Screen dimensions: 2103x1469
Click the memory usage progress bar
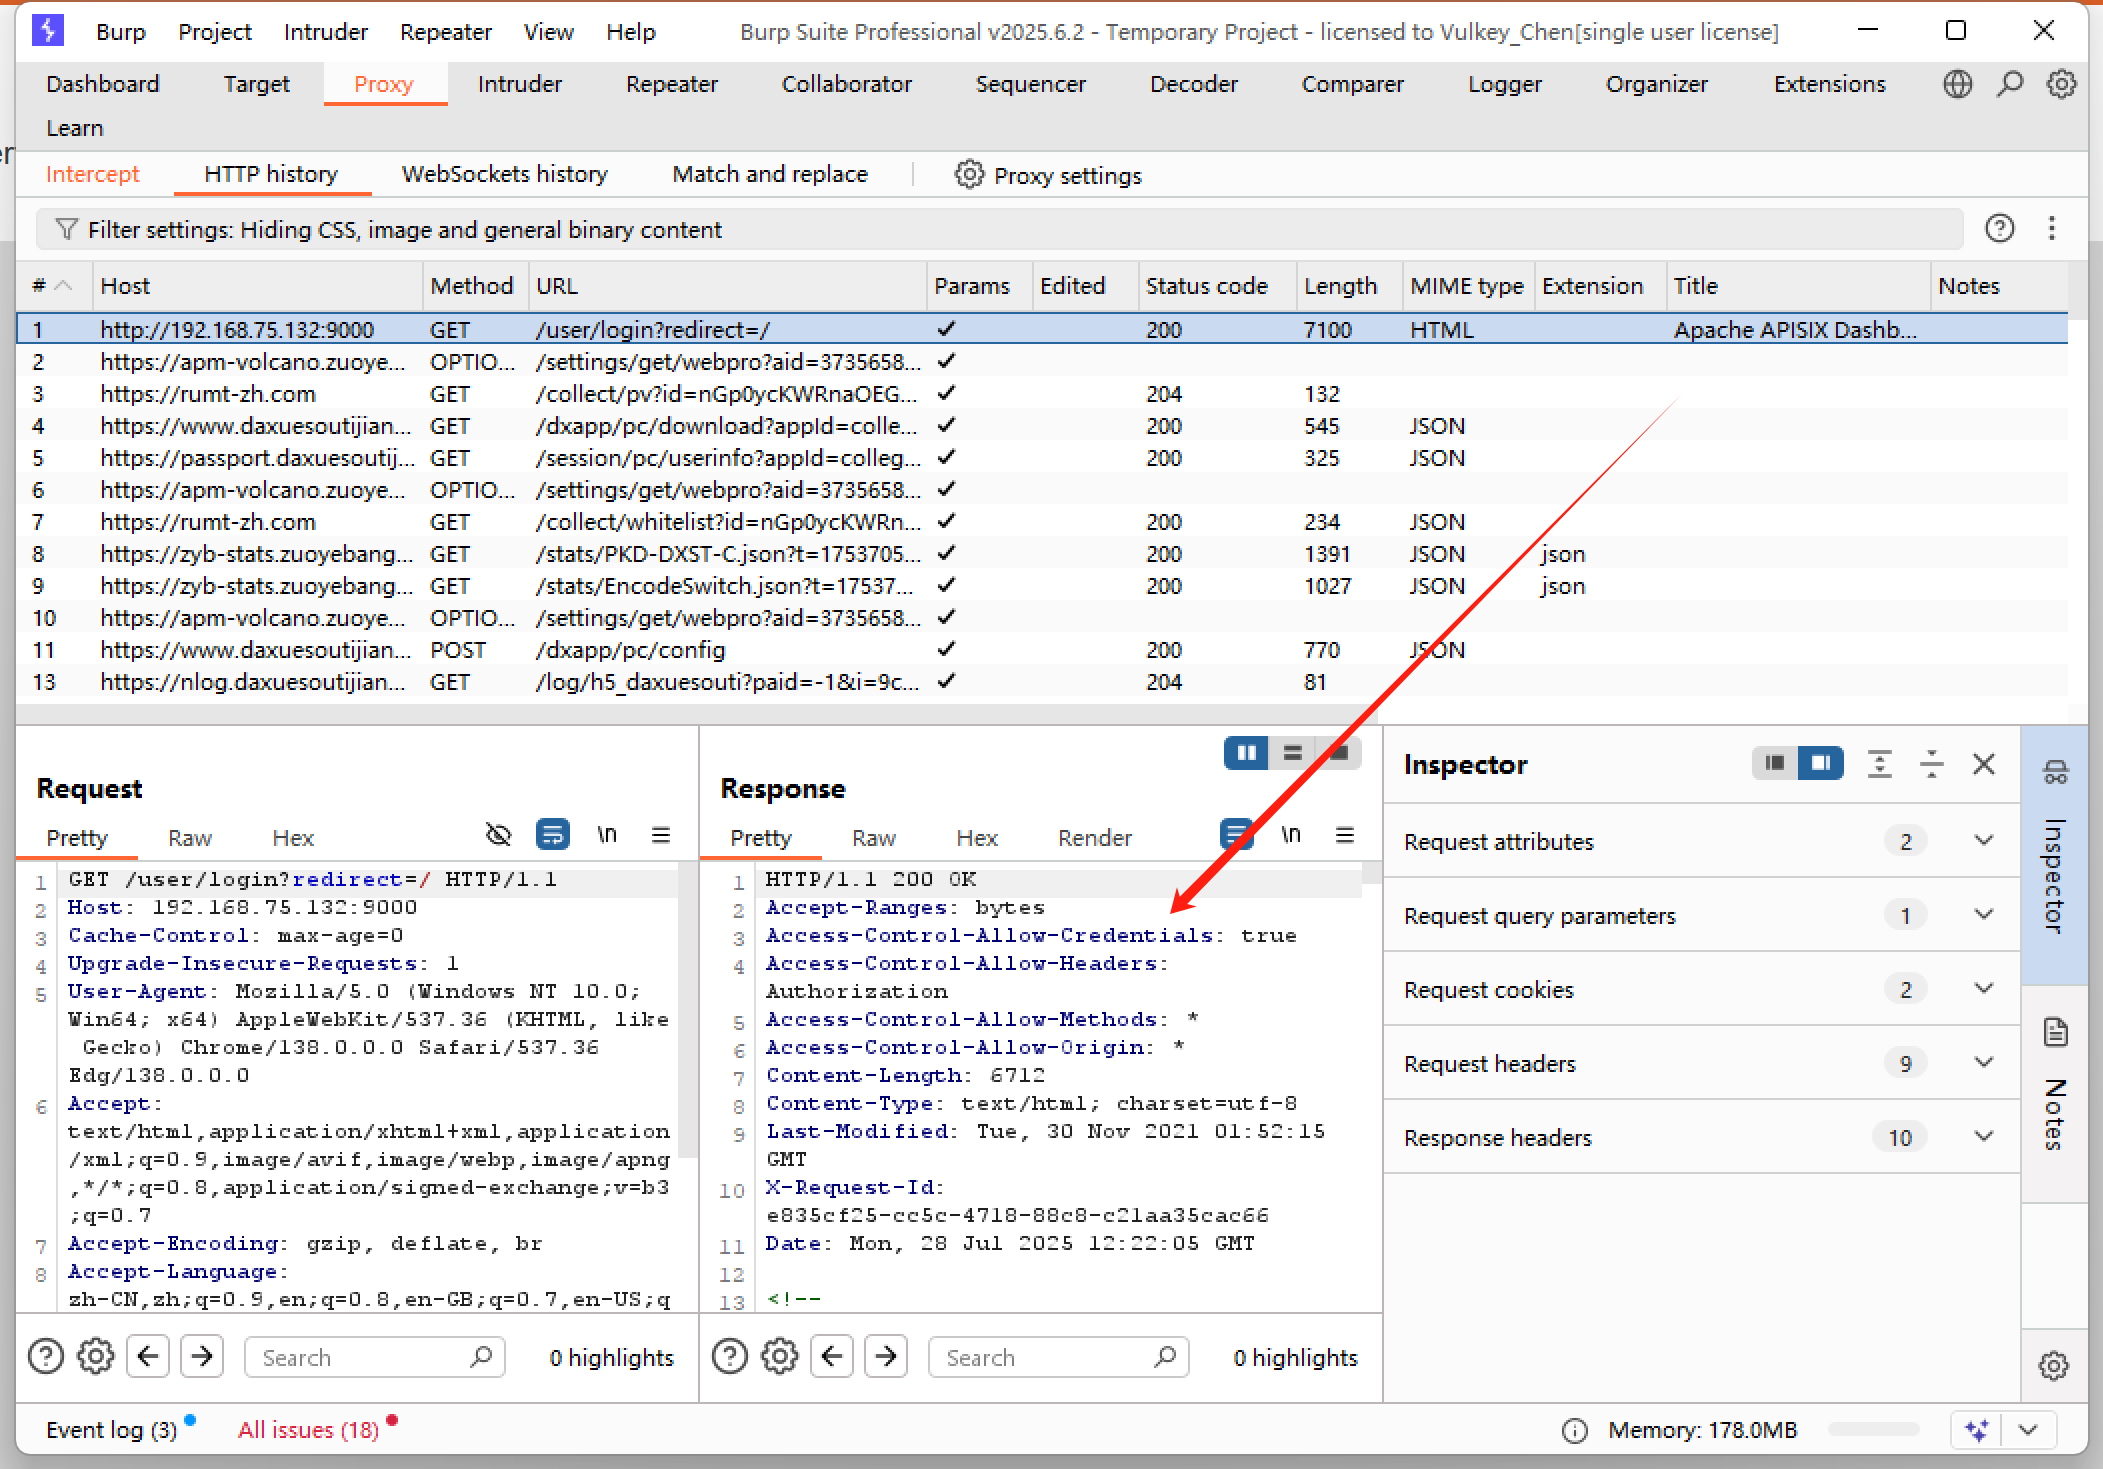(x=1873, y=1430)
